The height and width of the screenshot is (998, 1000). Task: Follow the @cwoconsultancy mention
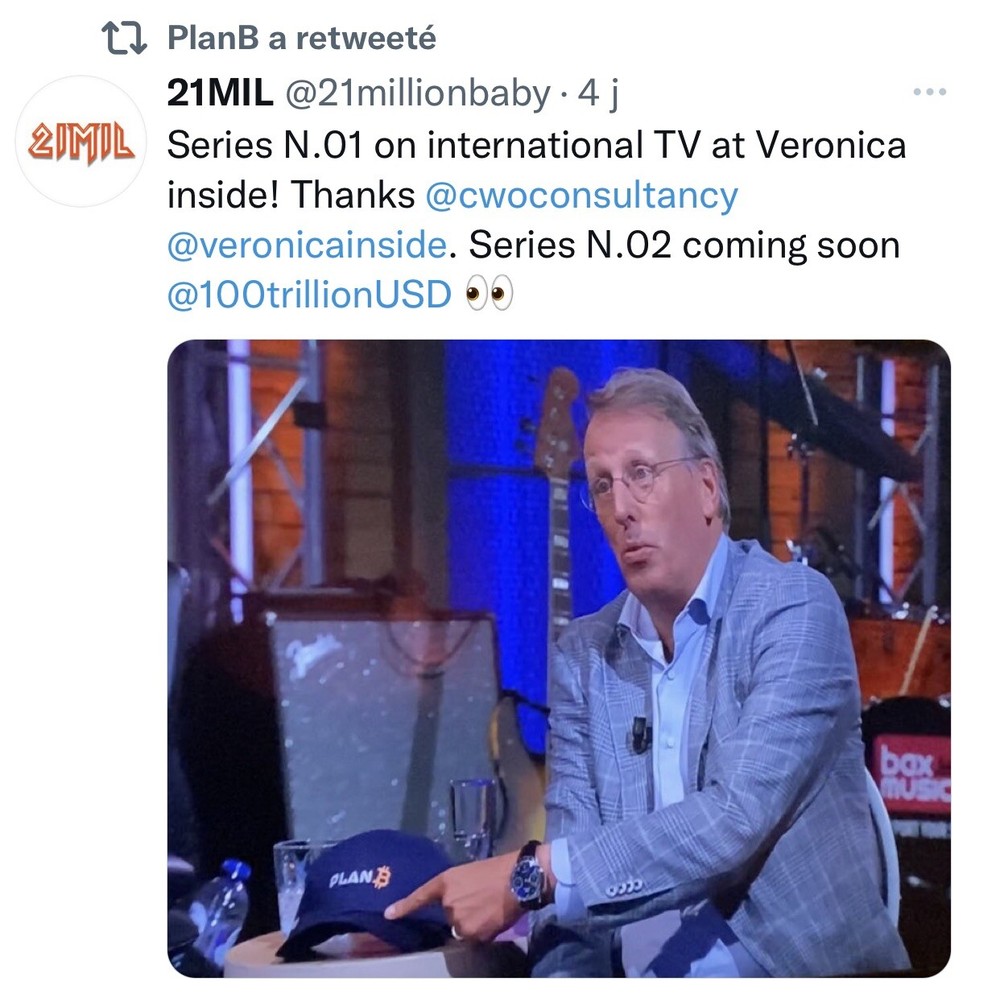pyautogui.click(x=582, y=194)
